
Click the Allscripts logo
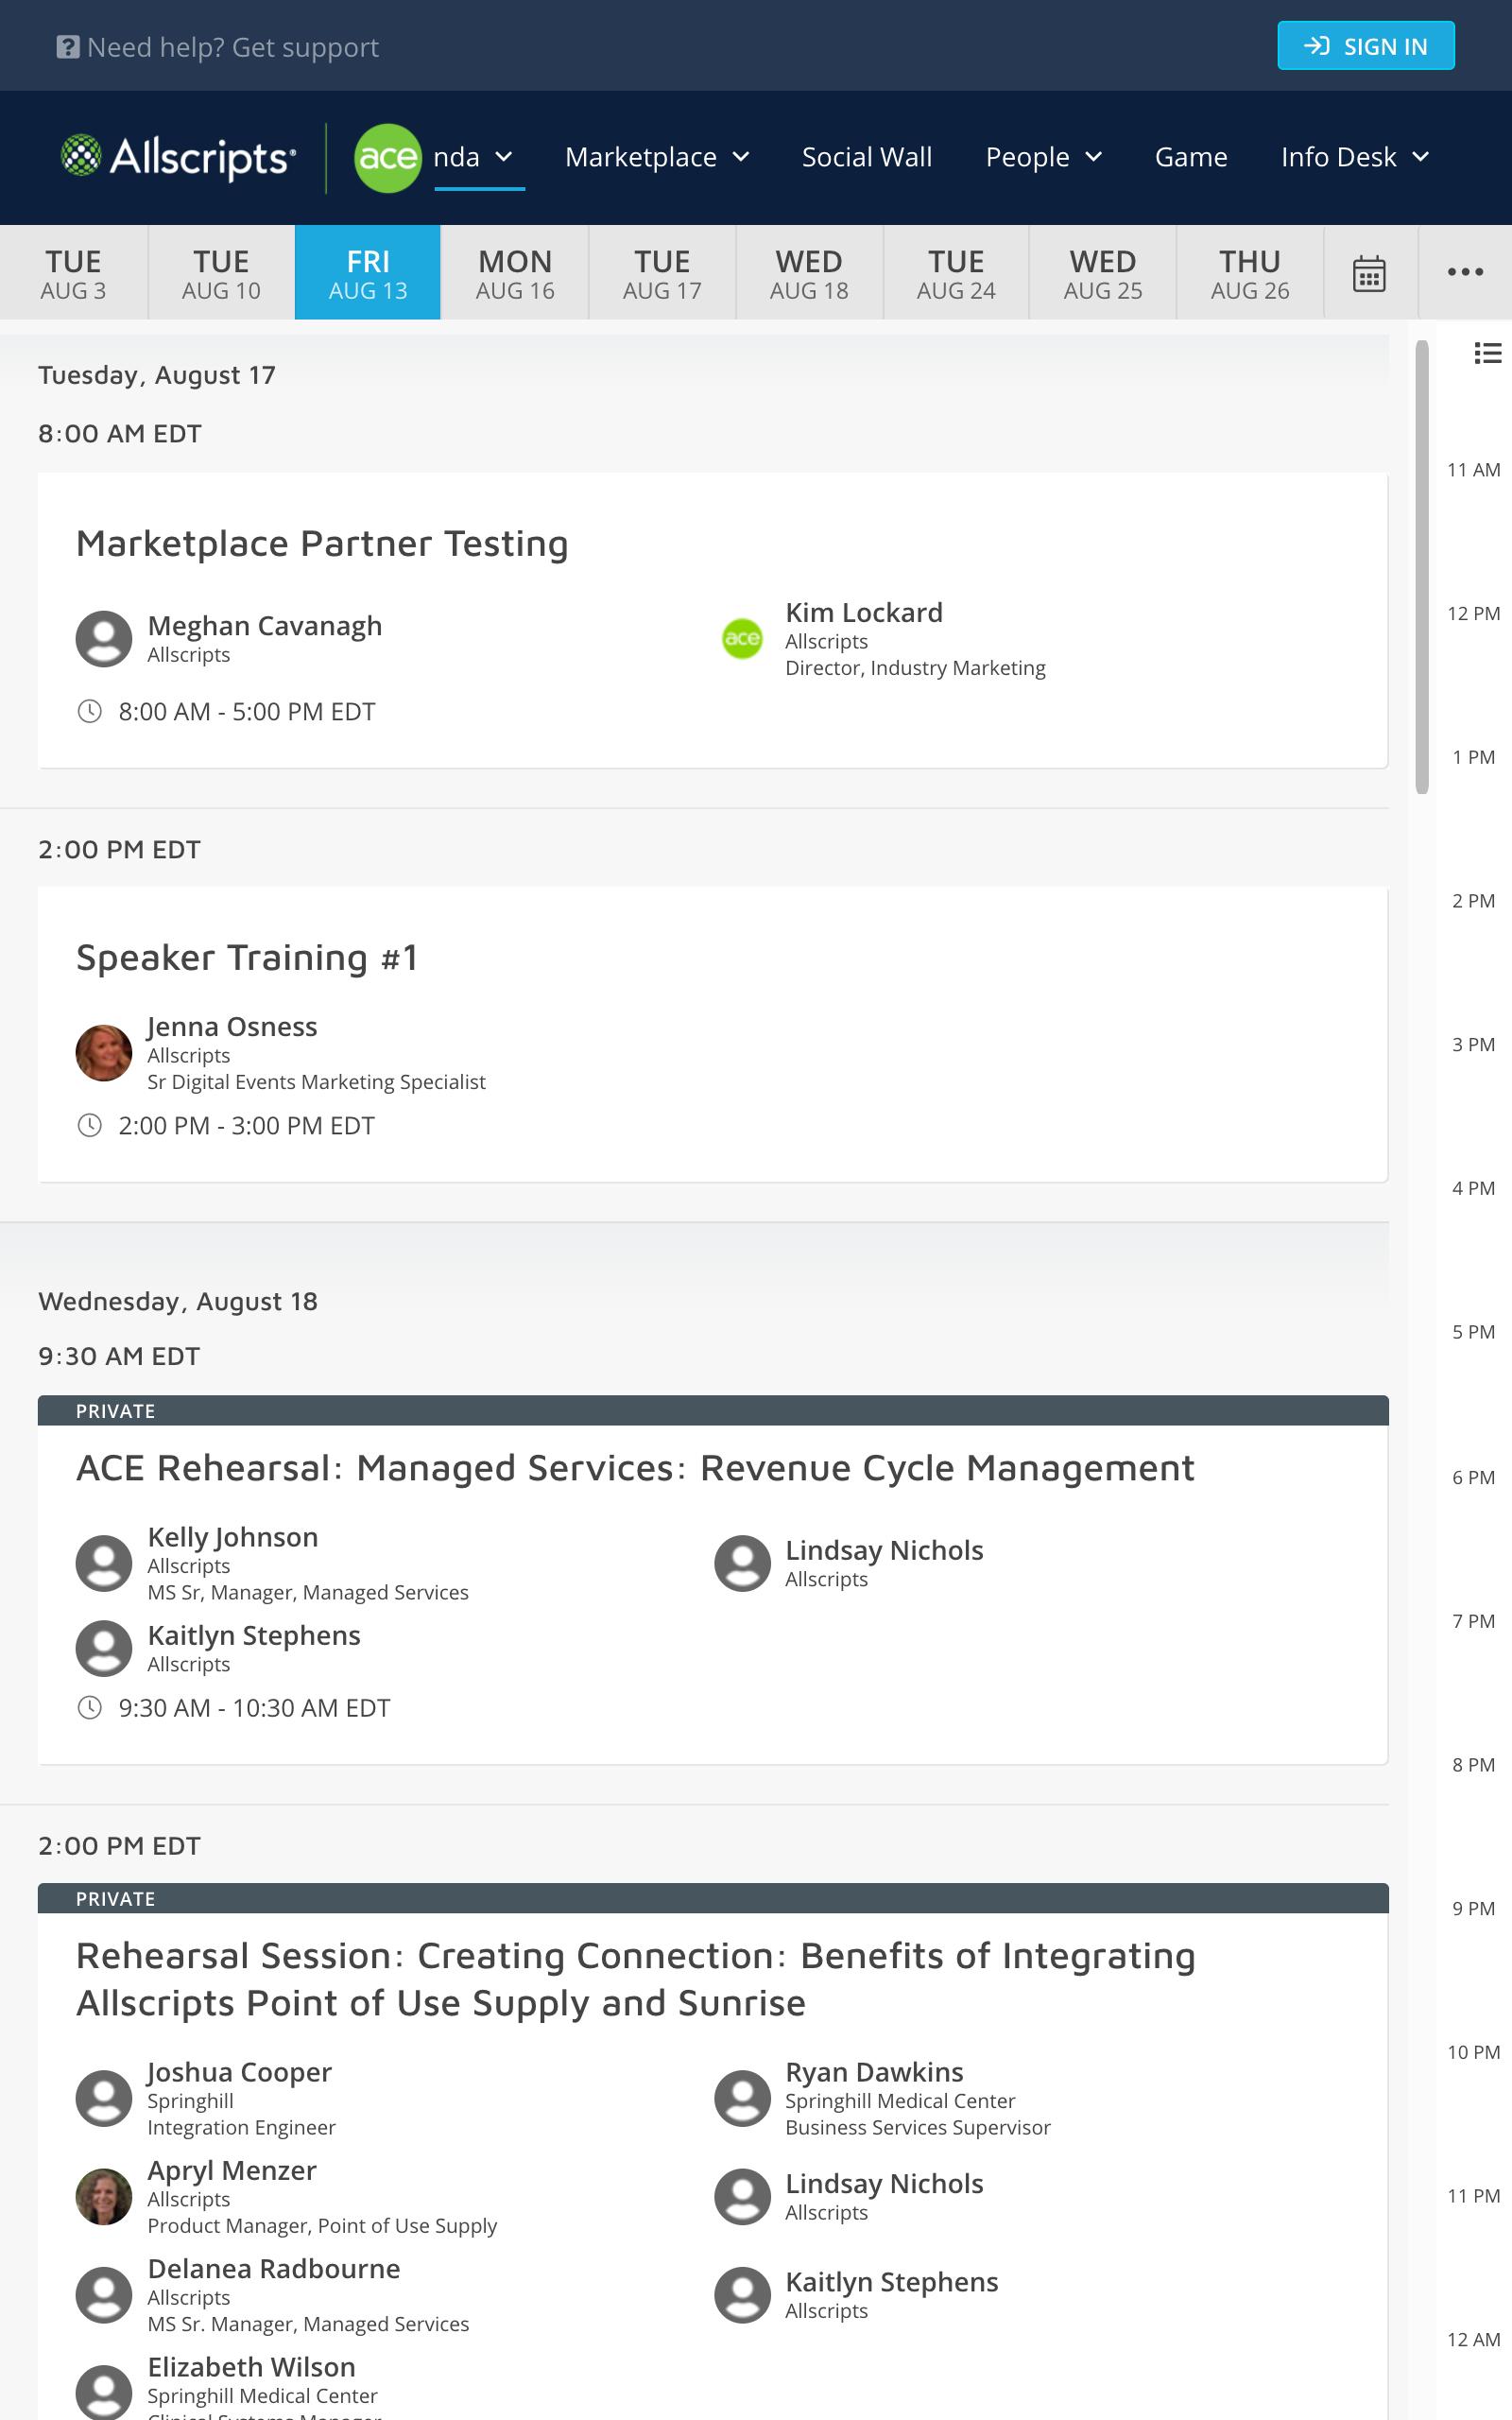pyautogui.click(x=178, y=157)
